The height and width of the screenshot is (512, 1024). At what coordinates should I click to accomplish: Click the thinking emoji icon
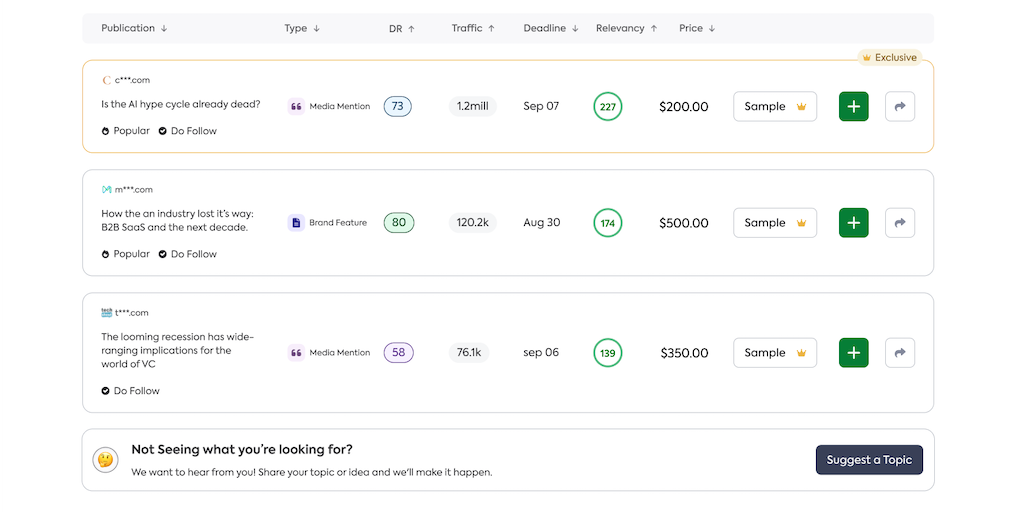106,460
